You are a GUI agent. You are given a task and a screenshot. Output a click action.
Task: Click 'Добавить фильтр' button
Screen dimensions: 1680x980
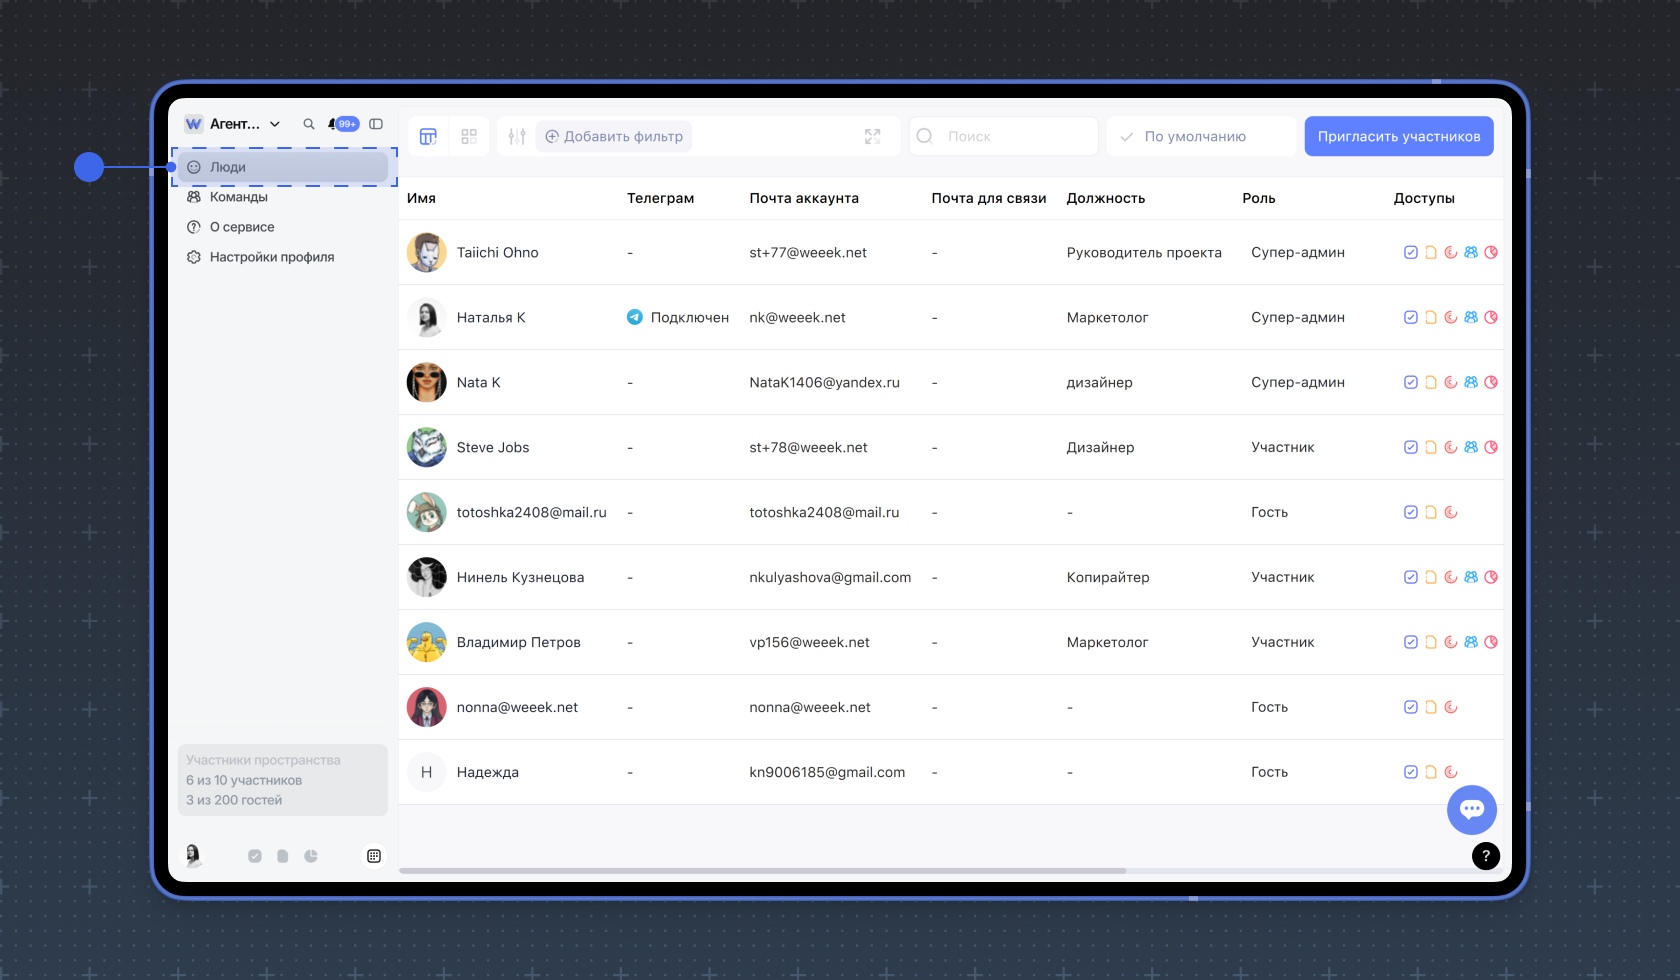click(x=614, y=136)
